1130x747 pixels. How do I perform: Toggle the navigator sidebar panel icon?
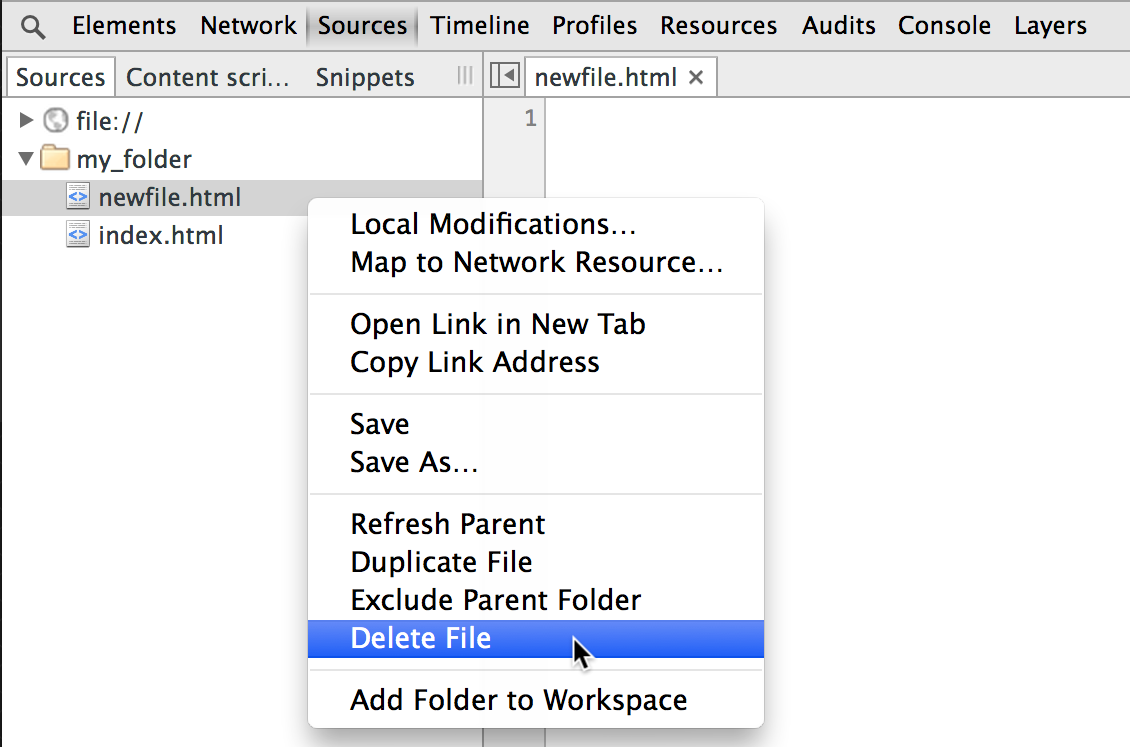point(505,77)
